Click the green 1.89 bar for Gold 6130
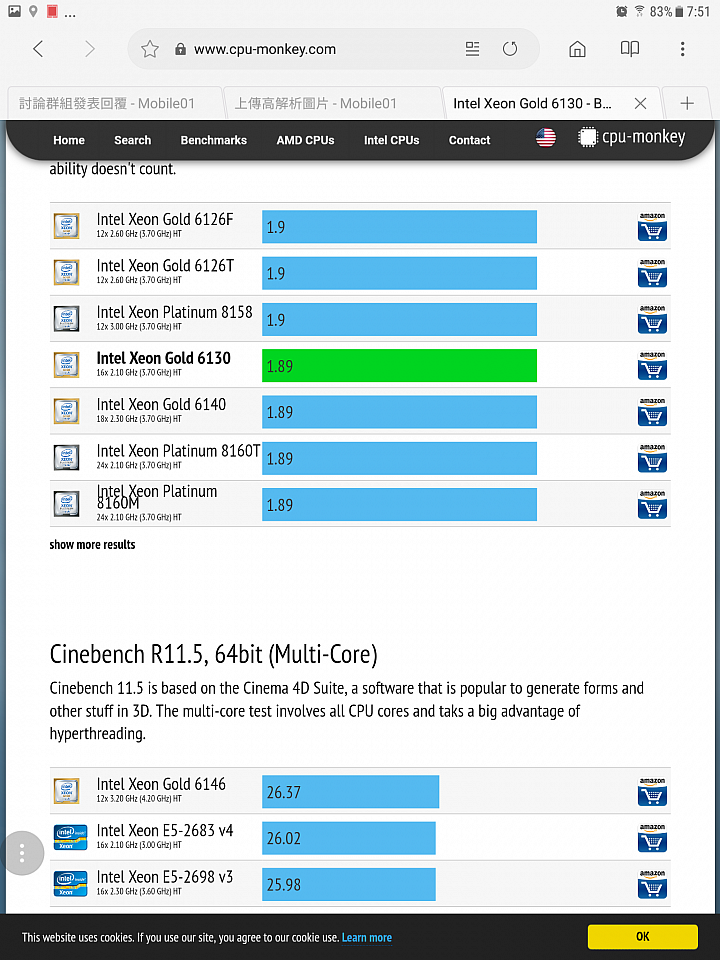The width and height of the screenshot is (720, 960). (399, 366)
